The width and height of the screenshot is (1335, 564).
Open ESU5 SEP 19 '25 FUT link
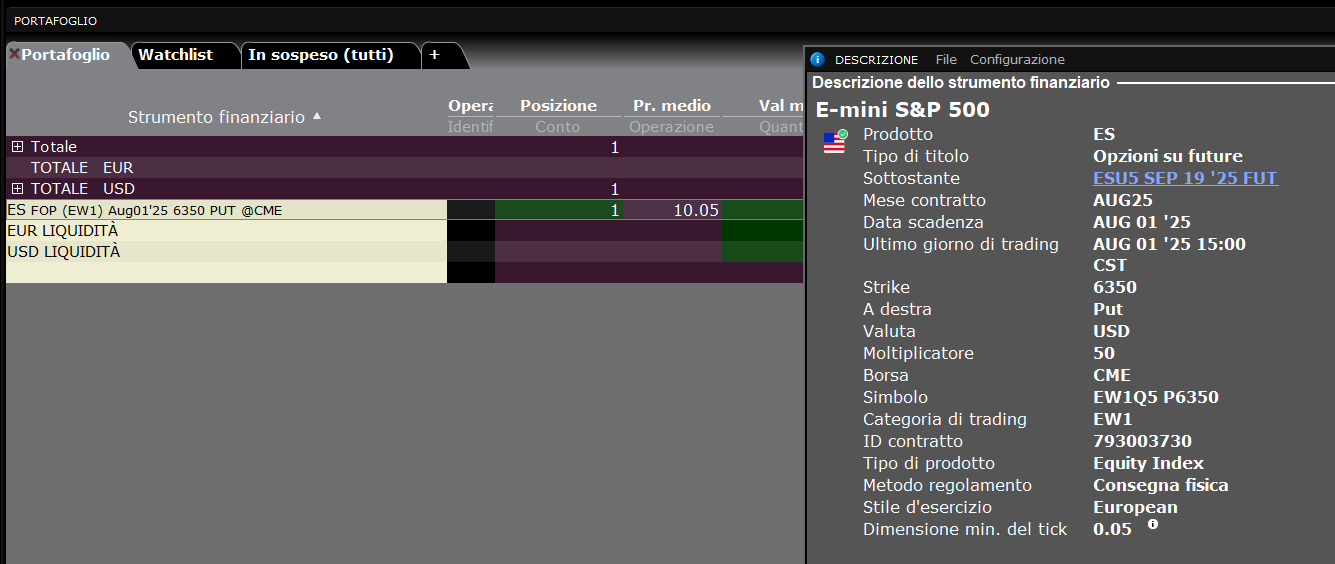pyautogui.click(x=1185, y=178)
